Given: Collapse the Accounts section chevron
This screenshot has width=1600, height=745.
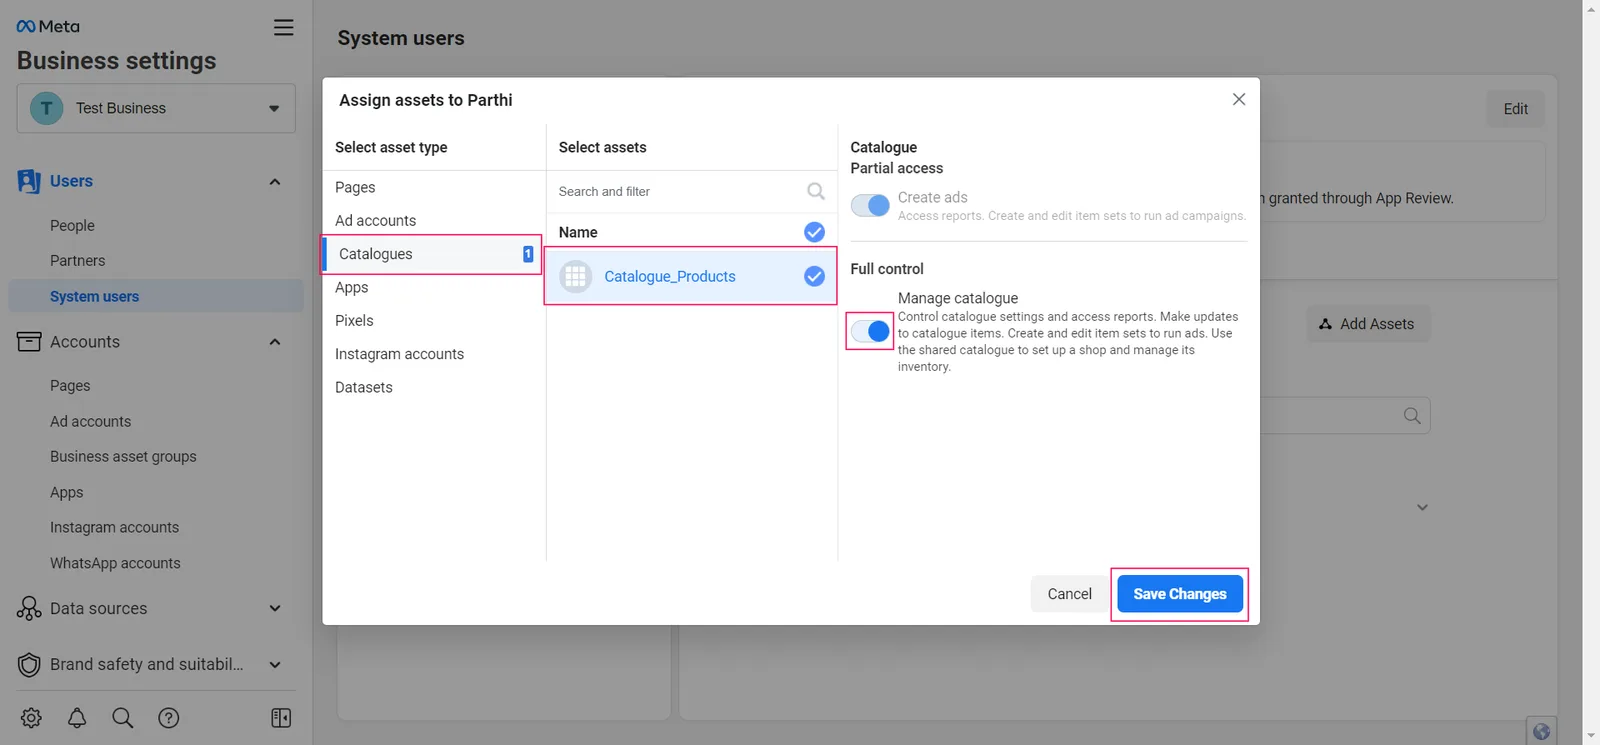Looking at the screenshot, I should tap(275, 342).
